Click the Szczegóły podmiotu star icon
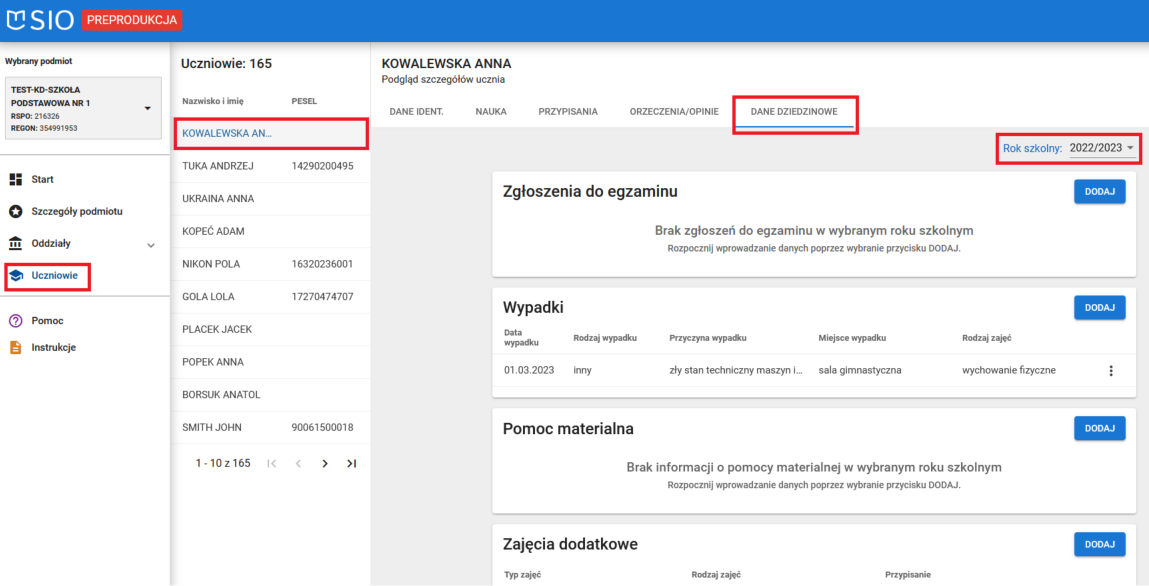 pos(15,212)
